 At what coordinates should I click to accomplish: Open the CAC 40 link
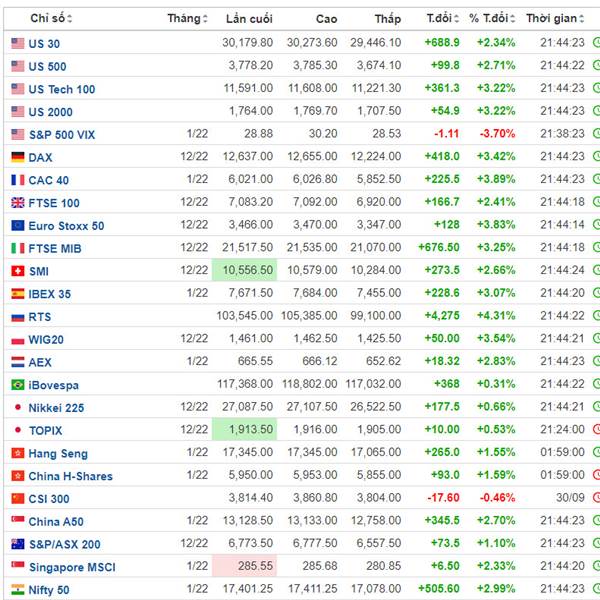(x=49, y=180)
